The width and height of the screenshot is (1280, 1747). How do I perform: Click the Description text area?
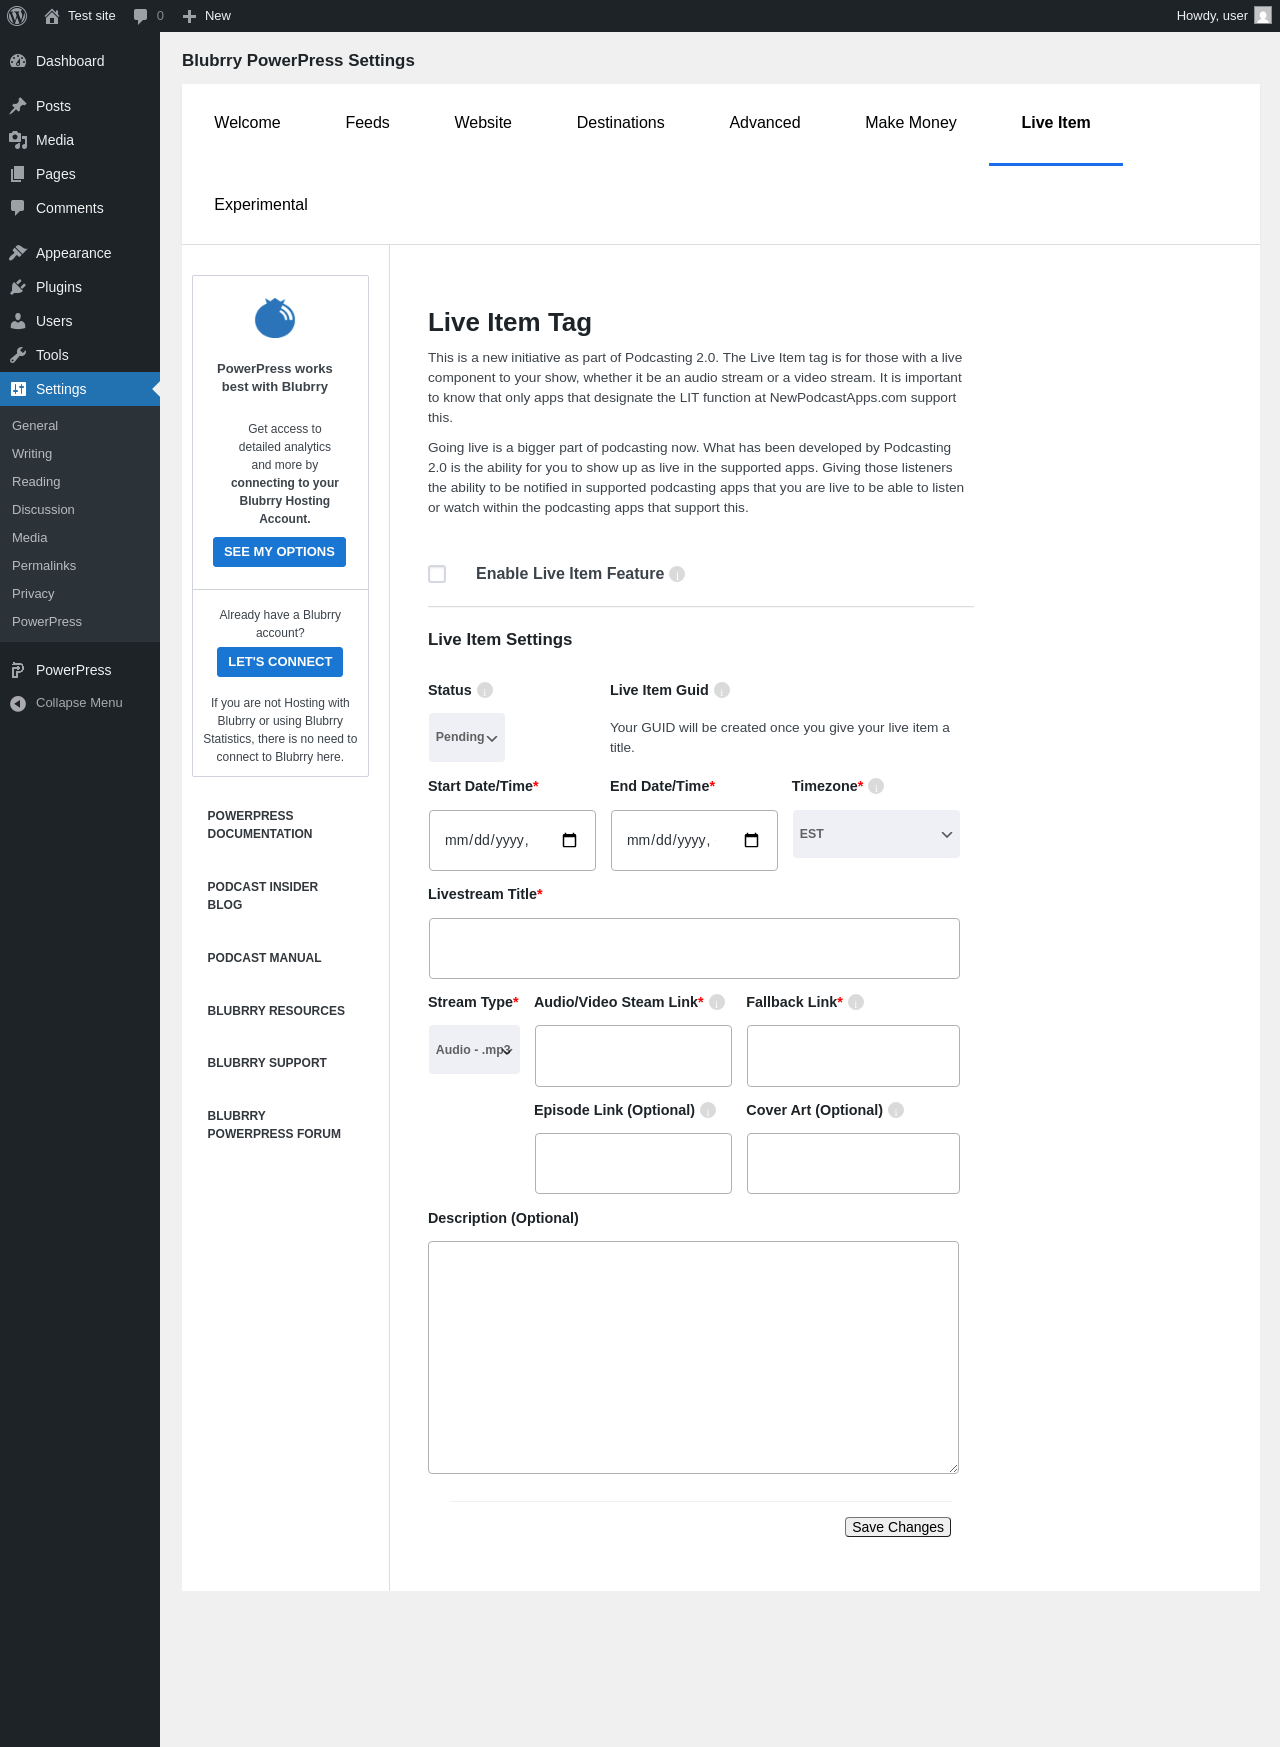click(693, 1358)
